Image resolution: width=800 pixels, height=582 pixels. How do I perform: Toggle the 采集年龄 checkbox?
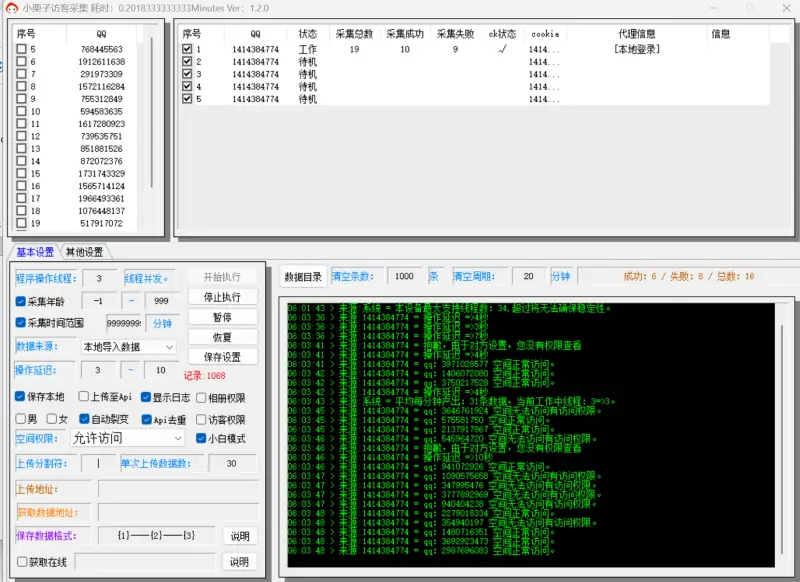tap(22, 301)
